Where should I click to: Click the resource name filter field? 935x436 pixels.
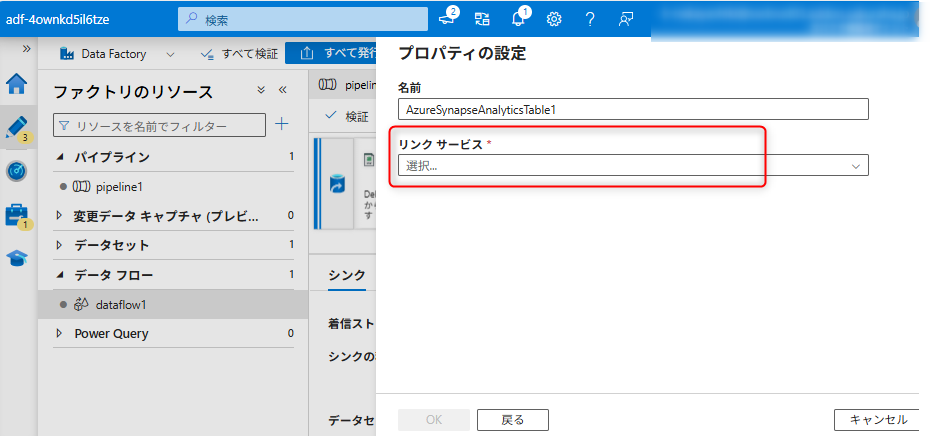pos(159,125)
